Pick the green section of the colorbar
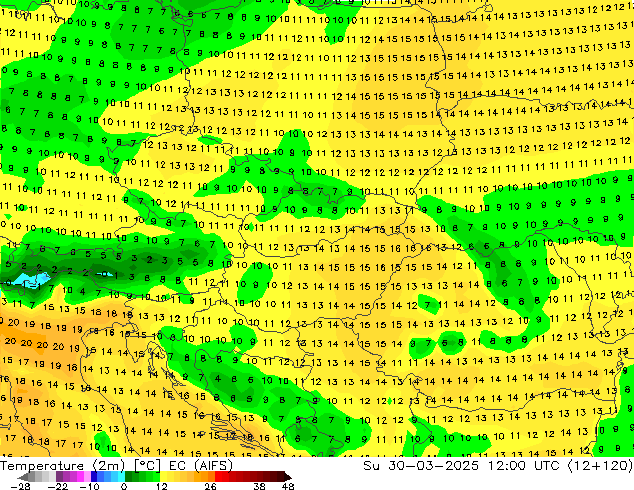 pos(143,477)
